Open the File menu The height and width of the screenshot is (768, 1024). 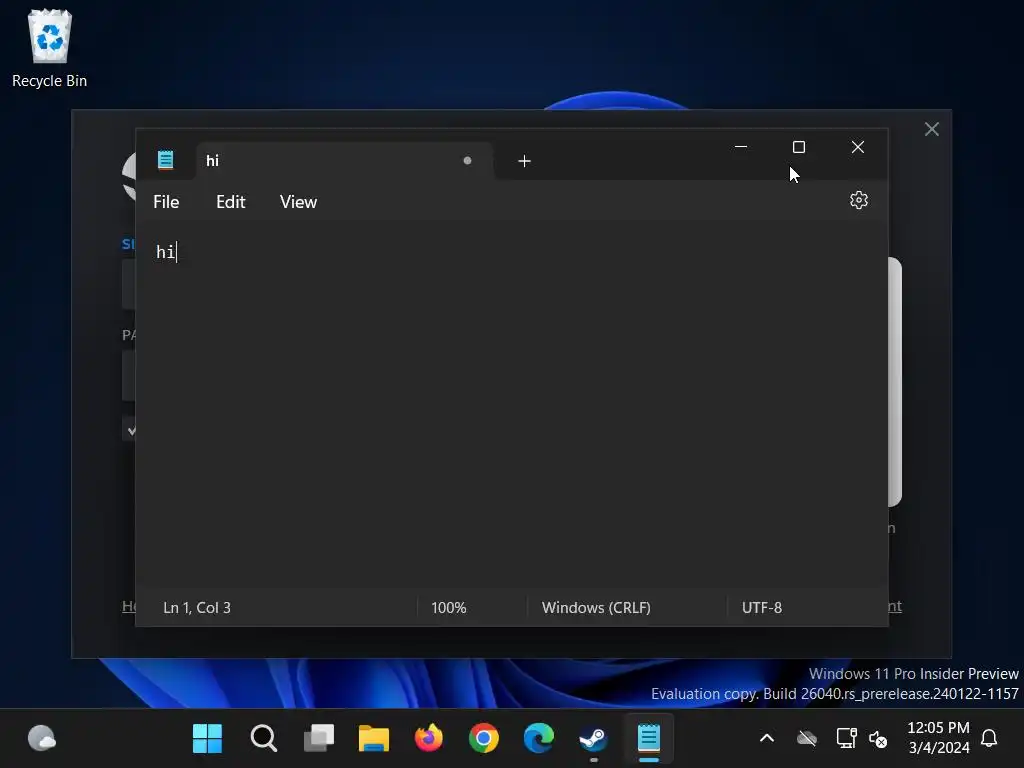point(166,202)
